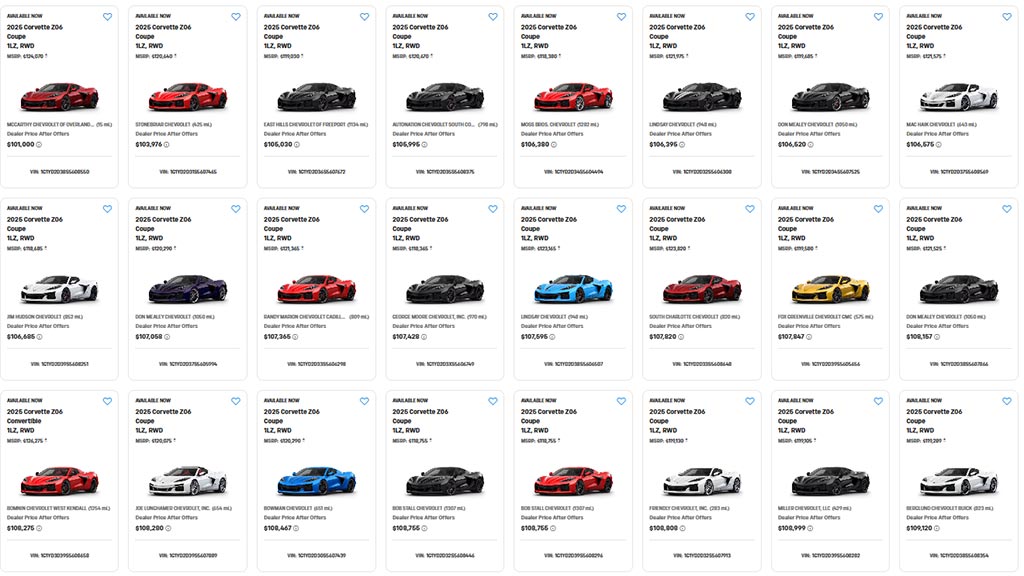Favorite the McCarthy Chevrolet $101,000 listing heart
The height and width of the screenshot is (576, 1024).
click(107, 17)
